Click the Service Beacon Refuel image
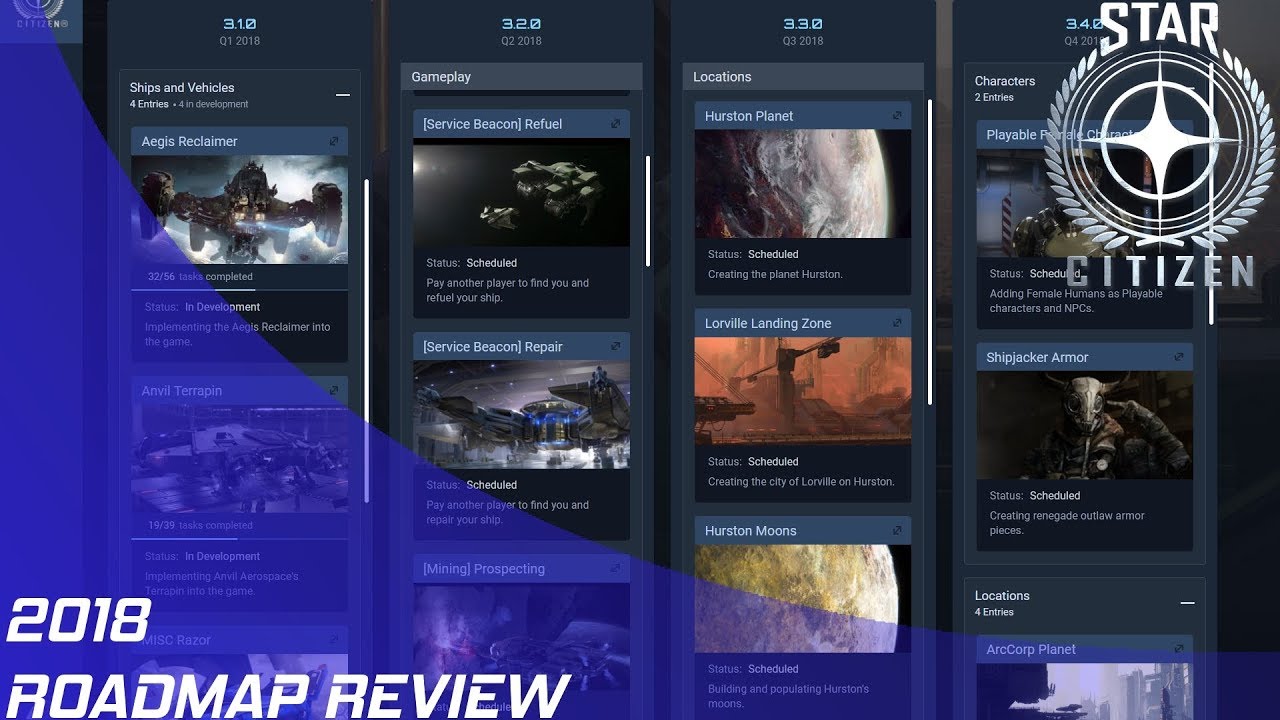1280x720 pixels. [521, 192]
